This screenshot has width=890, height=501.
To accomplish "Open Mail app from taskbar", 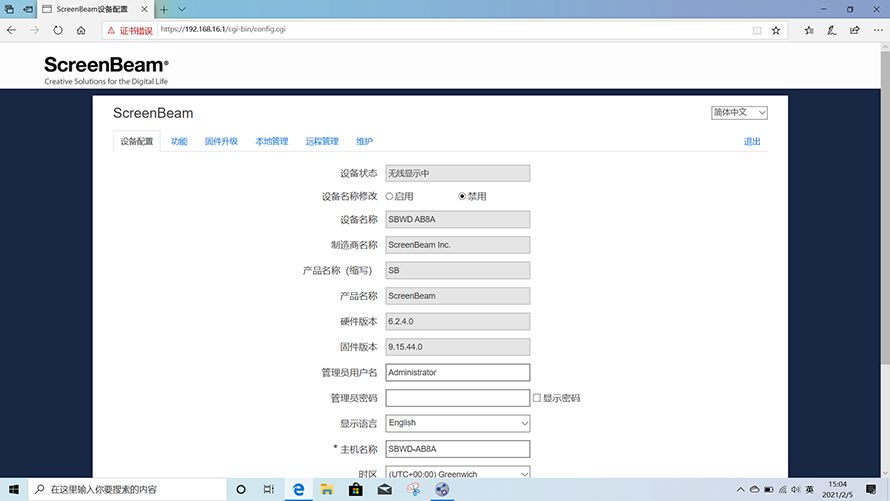I will 385,489.
